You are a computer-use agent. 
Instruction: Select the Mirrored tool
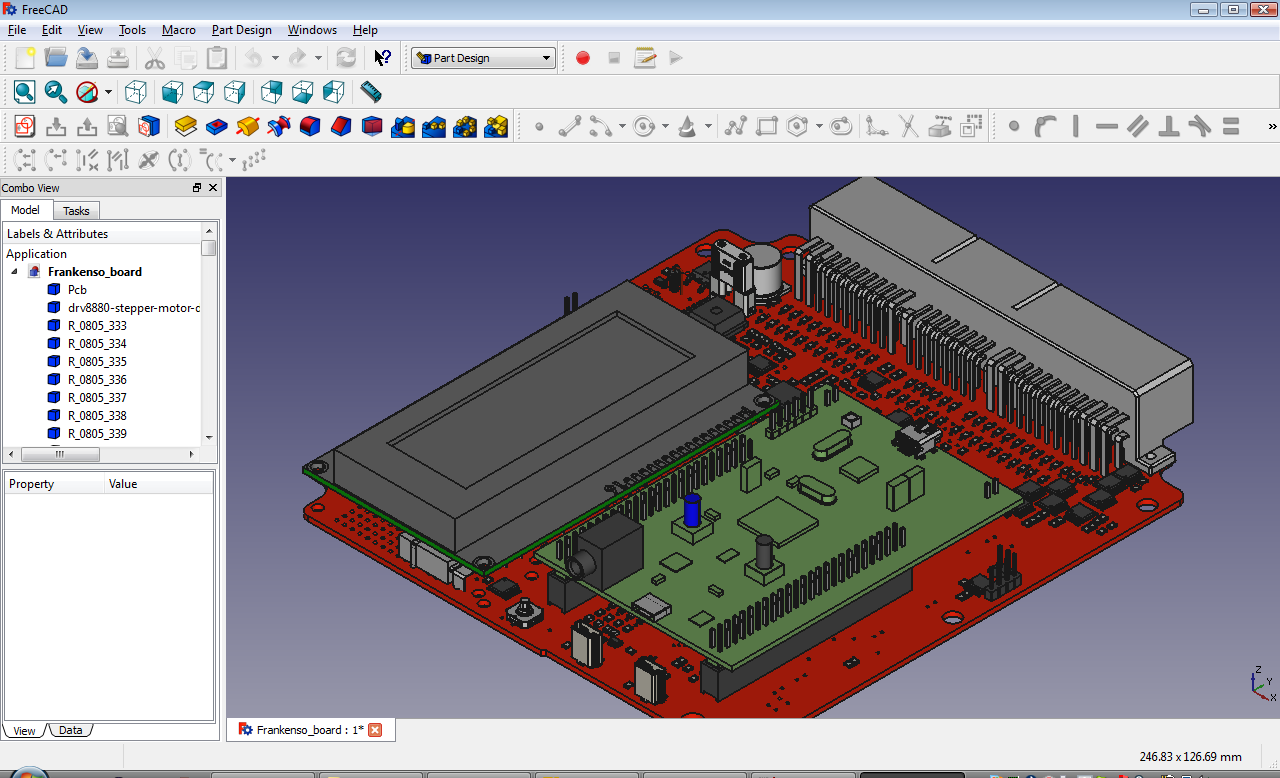[x=403, y=126]
